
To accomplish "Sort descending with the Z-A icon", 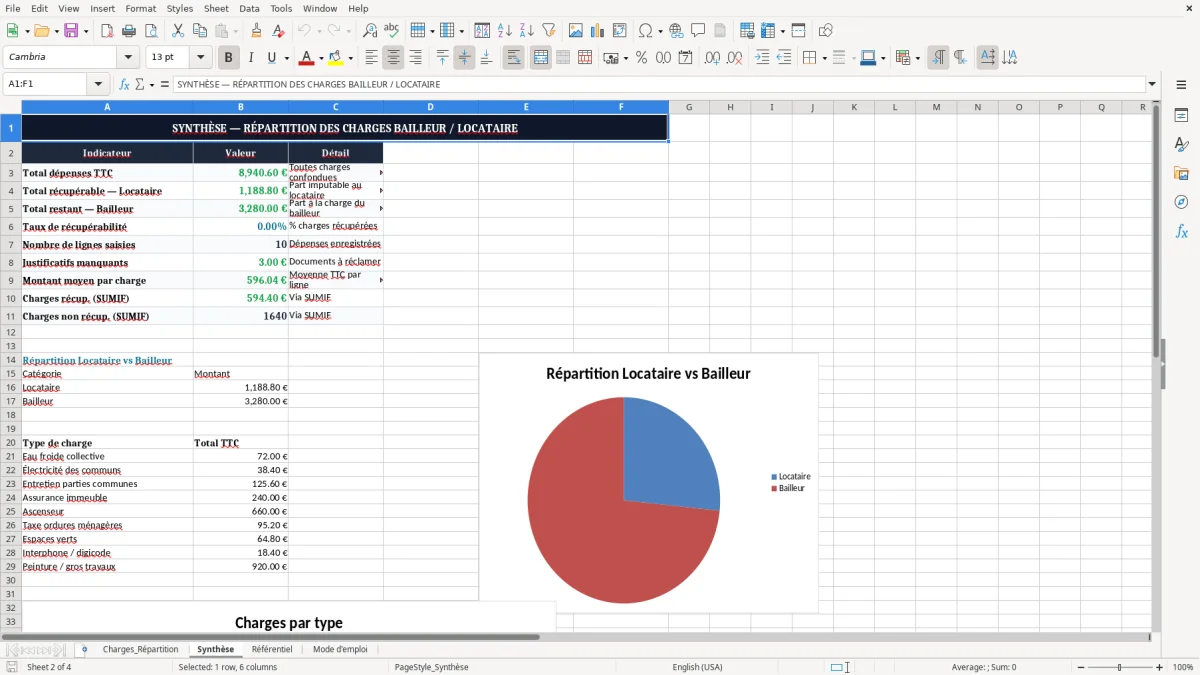I will point(527,31).
